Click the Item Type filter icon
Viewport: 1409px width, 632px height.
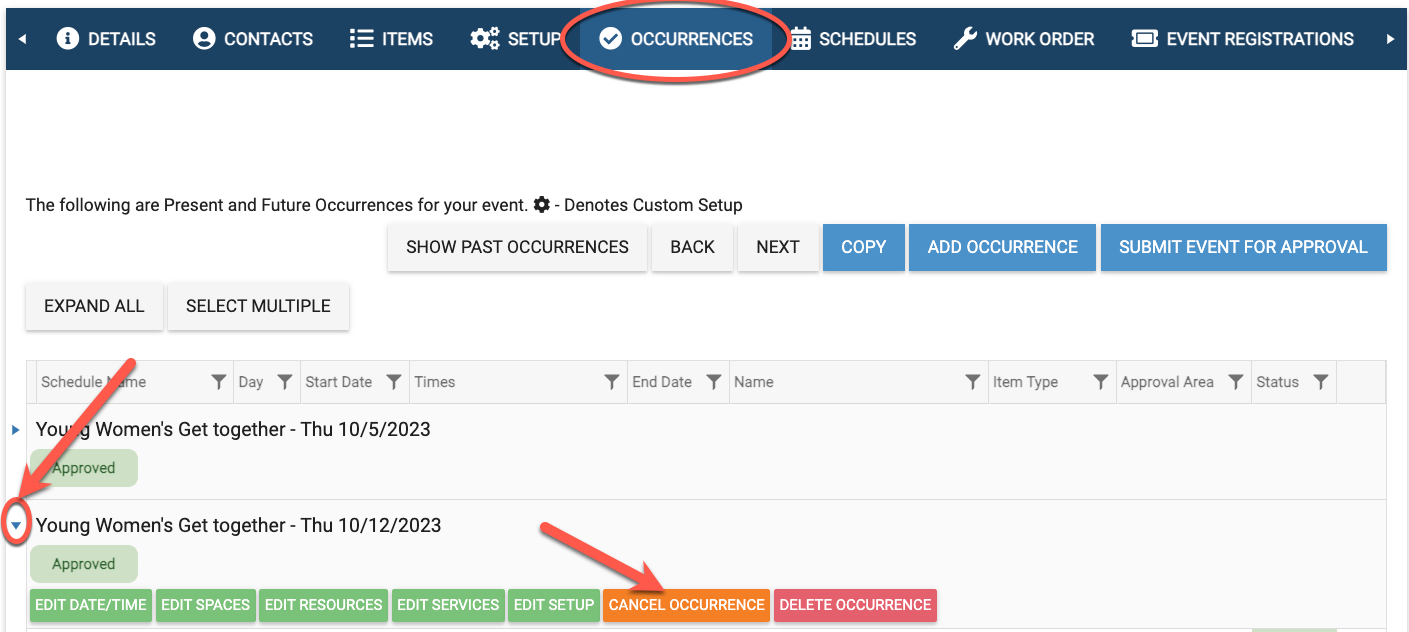coord(1100,382)
